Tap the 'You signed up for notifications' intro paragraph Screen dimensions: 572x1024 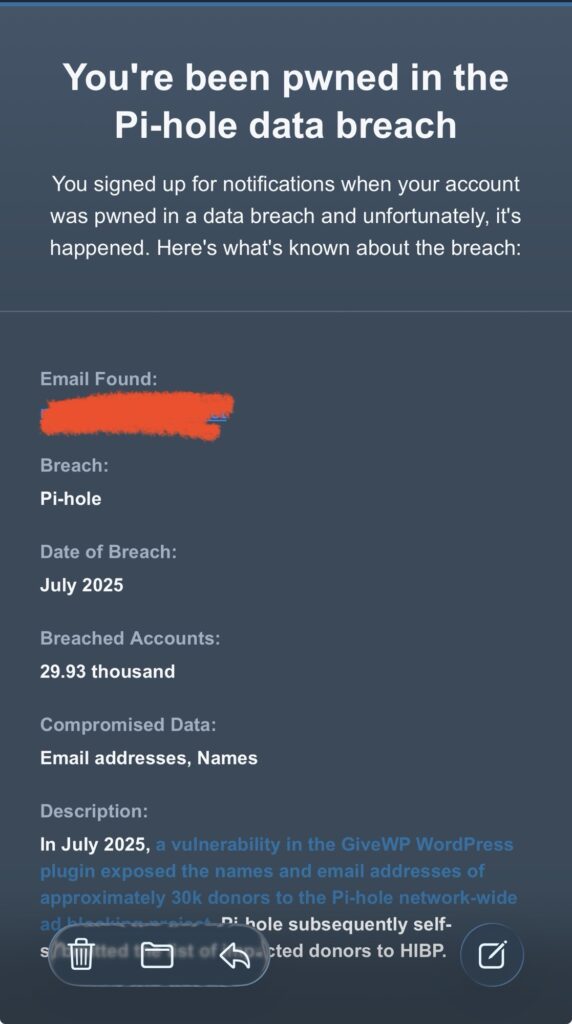285,216
